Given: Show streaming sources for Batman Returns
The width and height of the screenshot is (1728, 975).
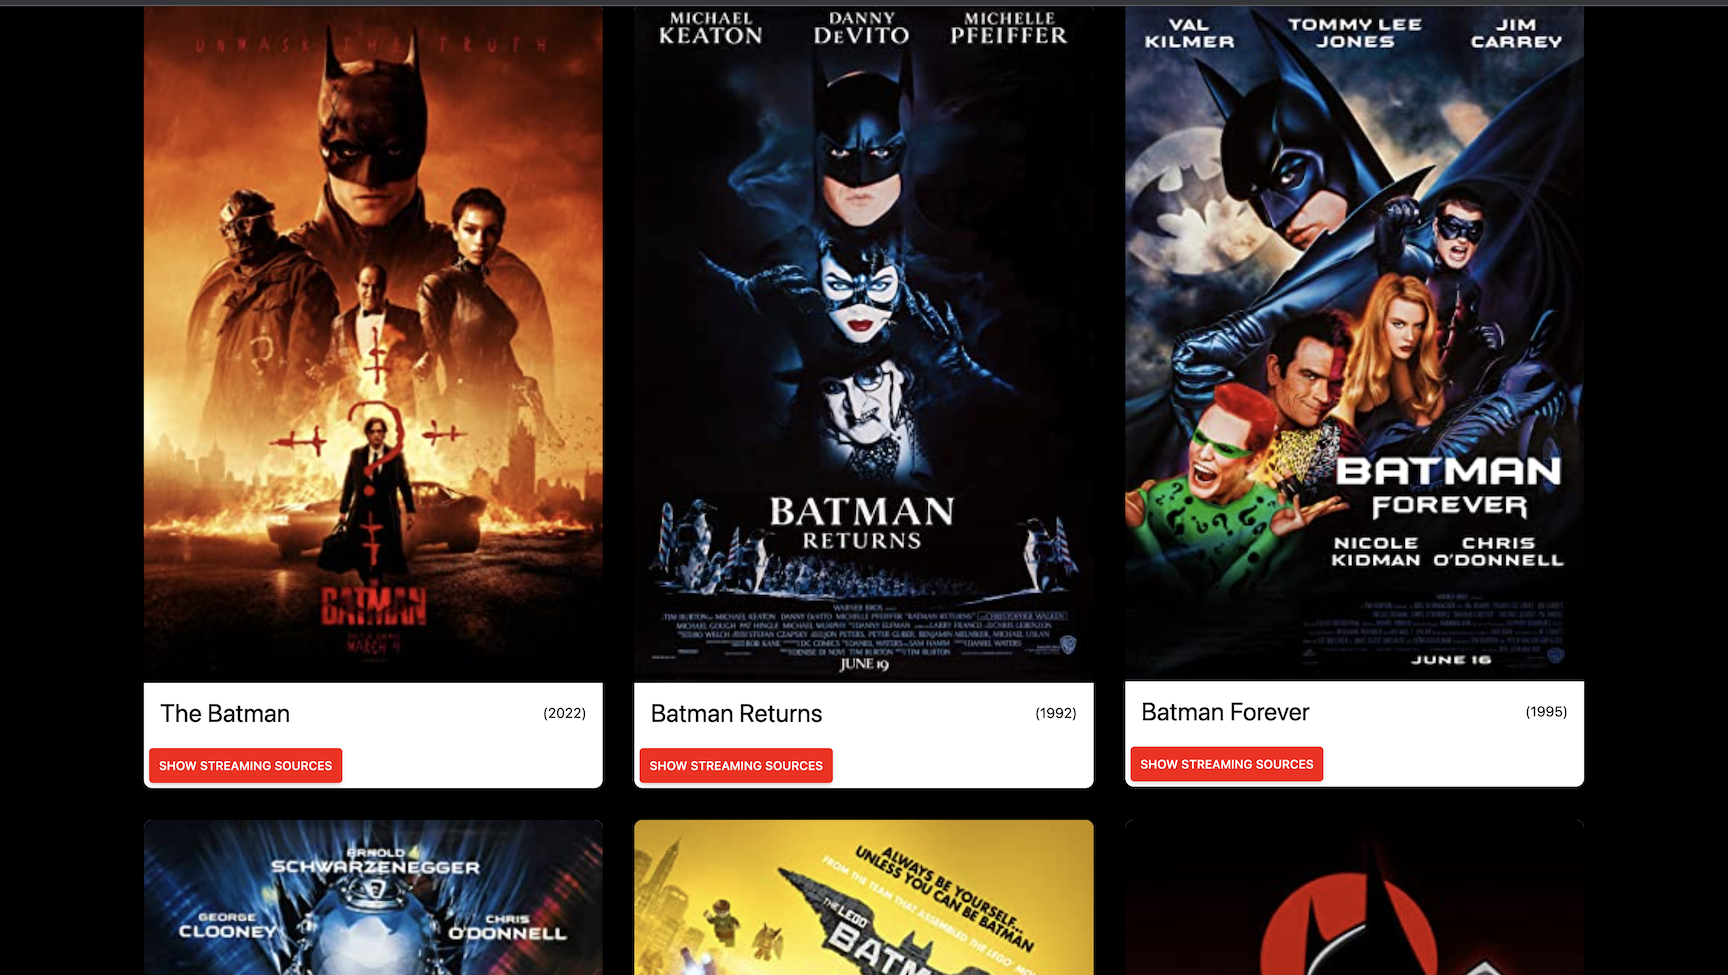Looking at the screenshot, I should coord(736,765).
